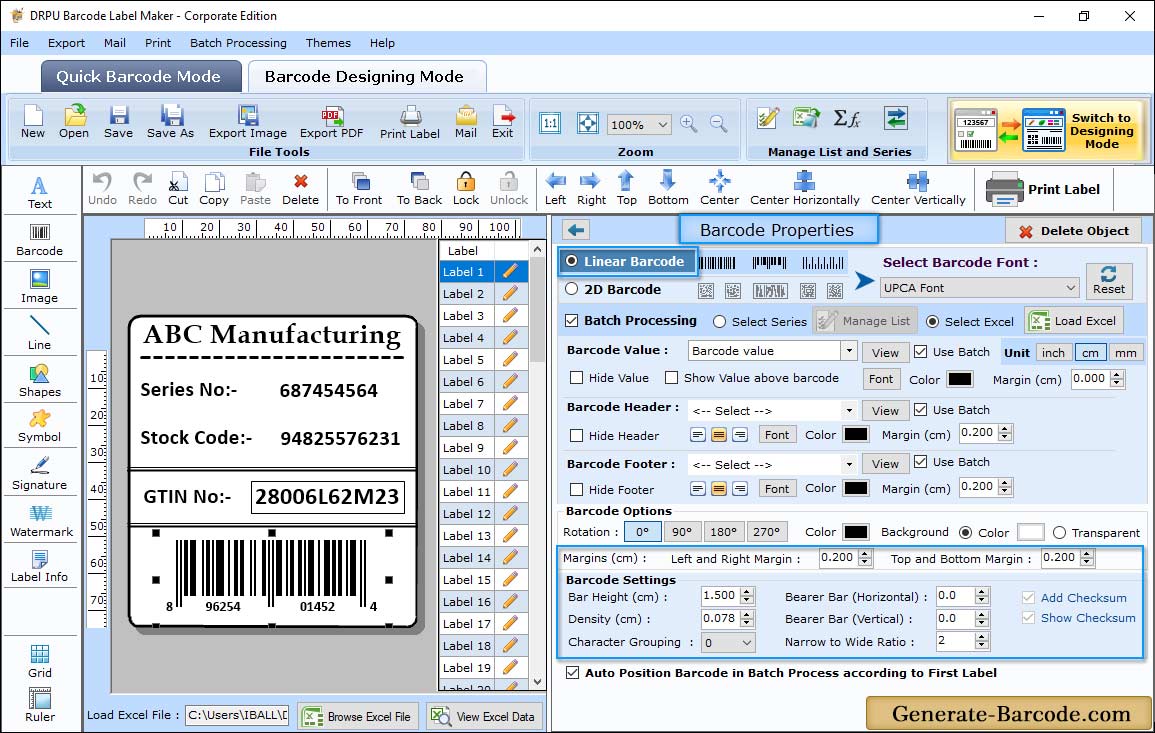This screenshot has height=733, width=1155.
Task: Open the Export menu
Action: (66, 43)
